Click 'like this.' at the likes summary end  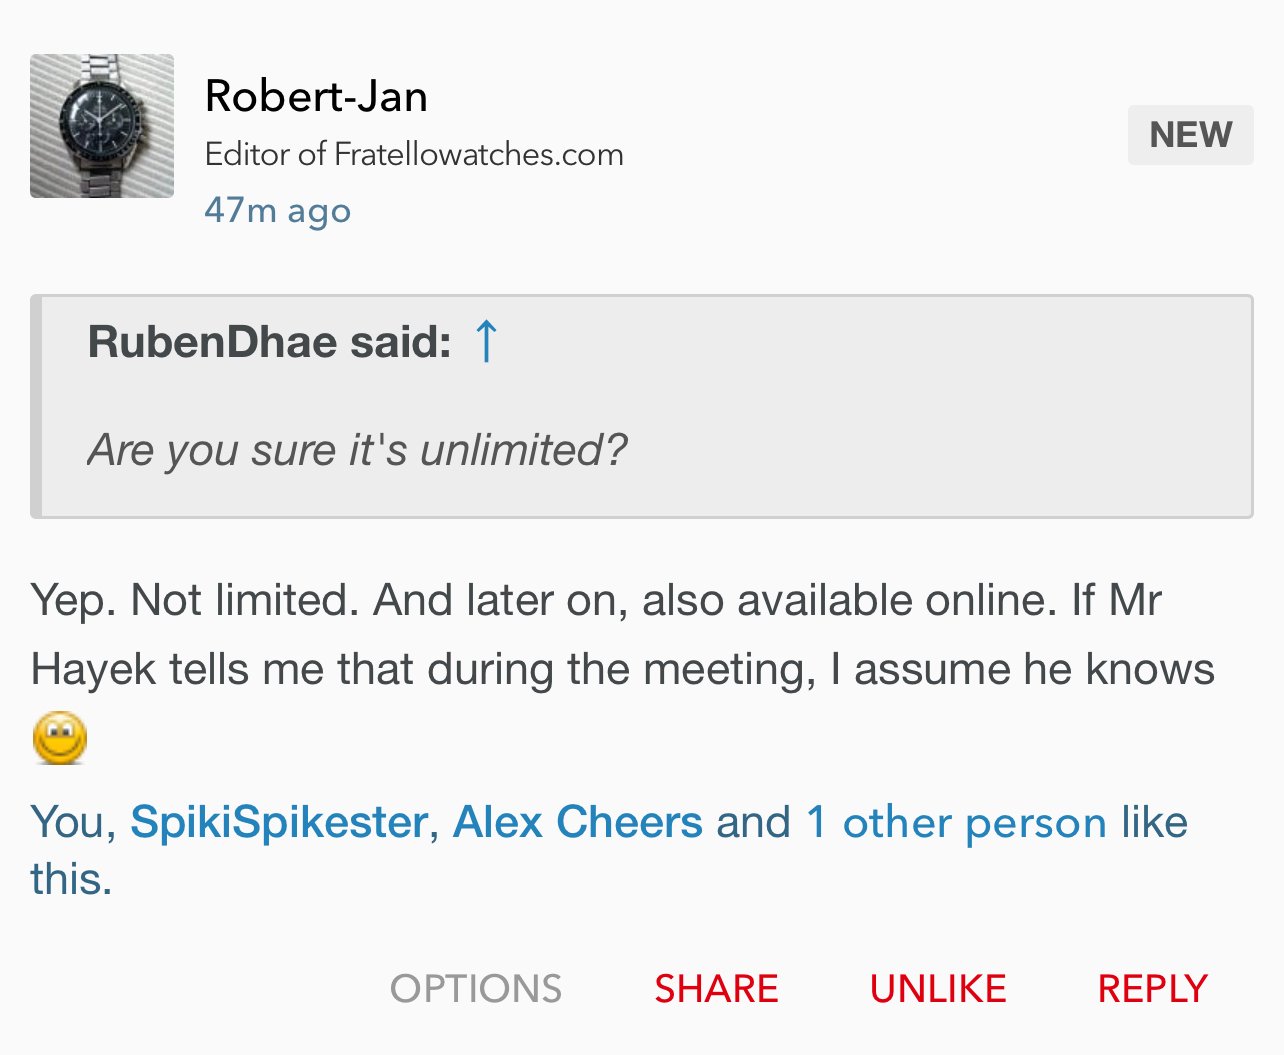(71, 879)
